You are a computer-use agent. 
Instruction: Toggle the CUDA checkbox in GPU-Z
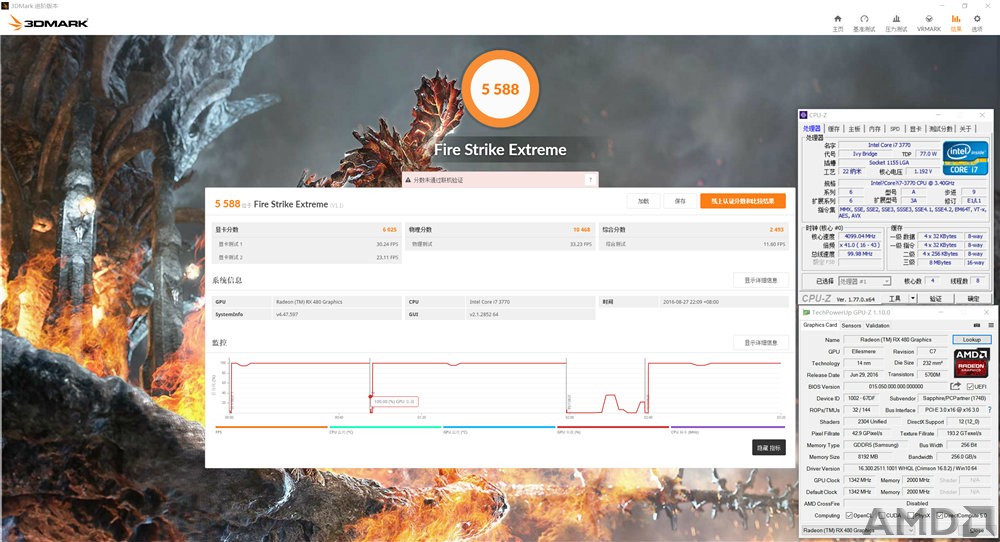(881, 515)
